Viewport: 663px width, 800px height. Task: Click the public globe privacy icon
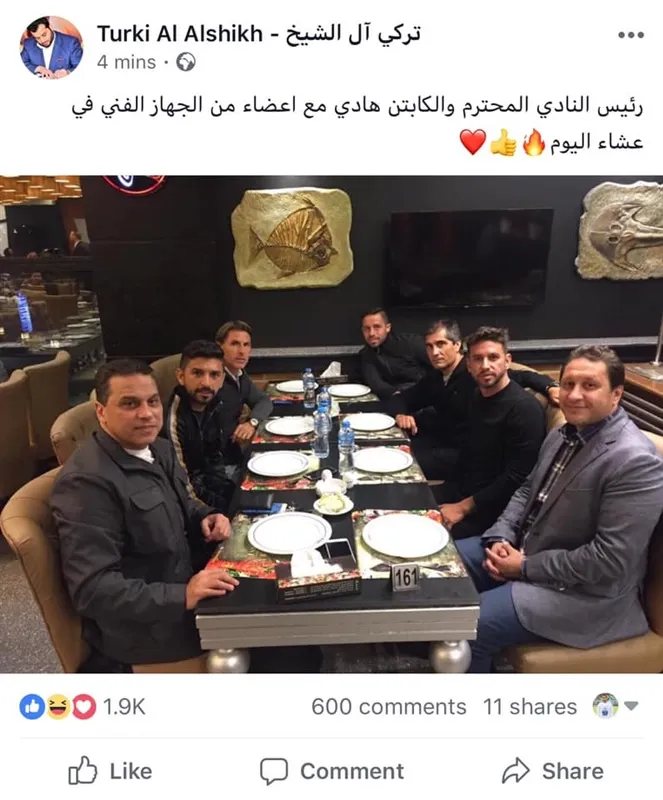(x=186, y=63)
